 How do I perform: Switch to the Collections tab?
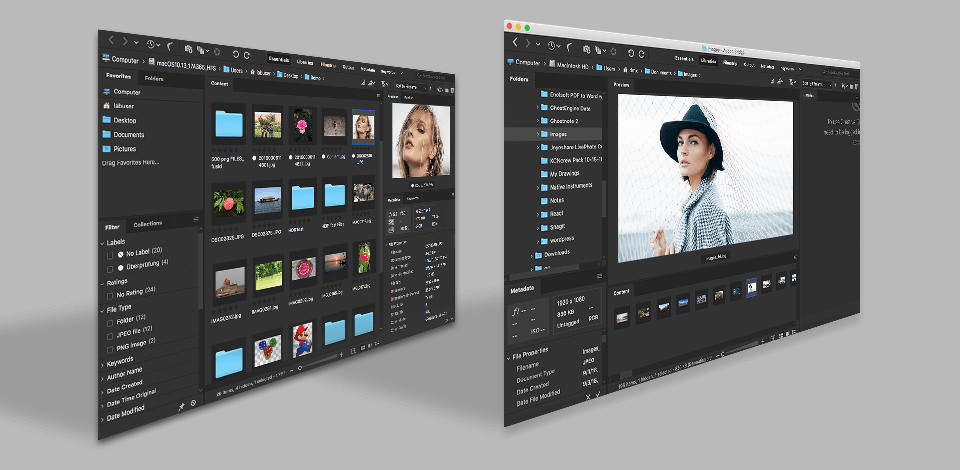point(147,225)
